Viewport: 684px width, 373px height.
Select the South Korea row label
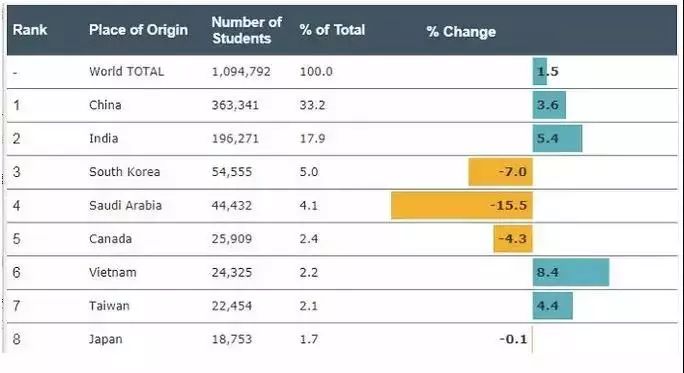124,172
